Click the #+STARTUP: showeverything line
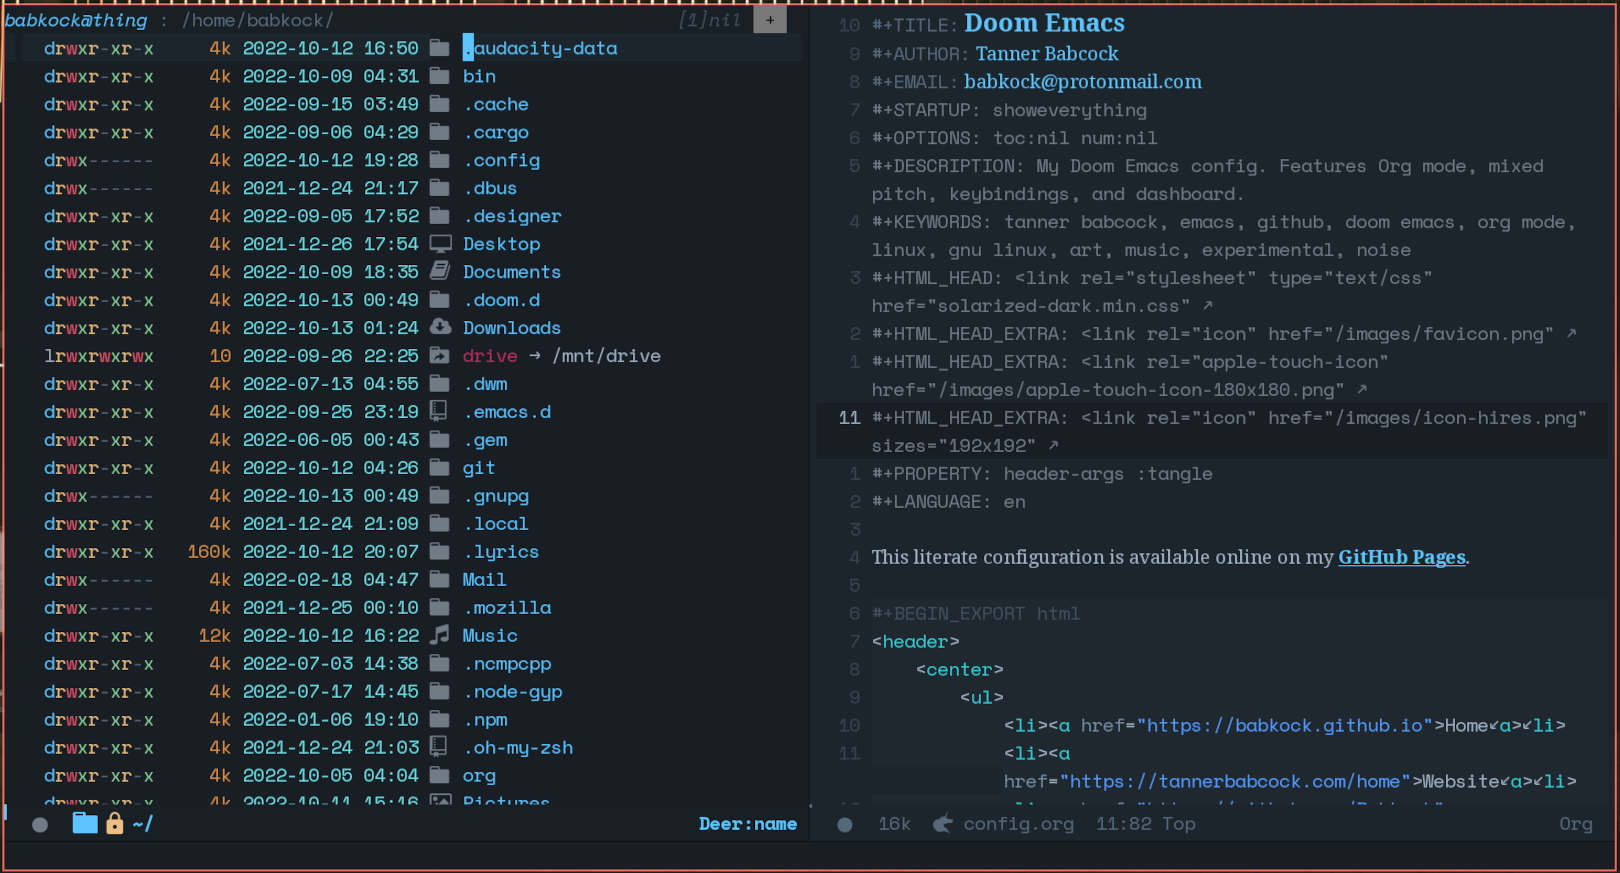Image resolution: width=1620 pixels, height=873 pixels. (1009, 110)
